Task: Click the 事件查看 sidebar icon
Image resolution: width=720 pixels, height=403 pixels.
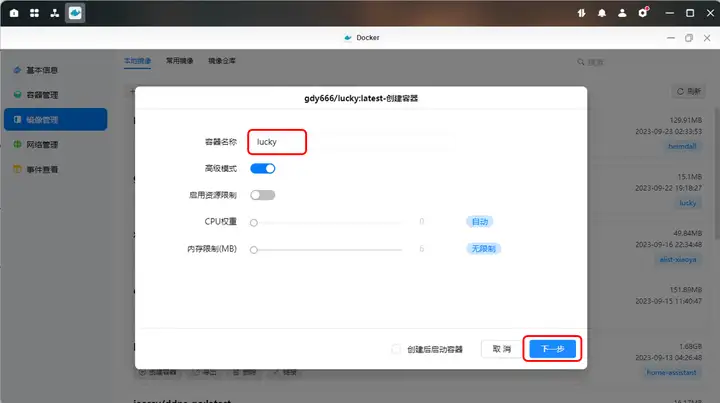Action: click(x=17, y=169)
